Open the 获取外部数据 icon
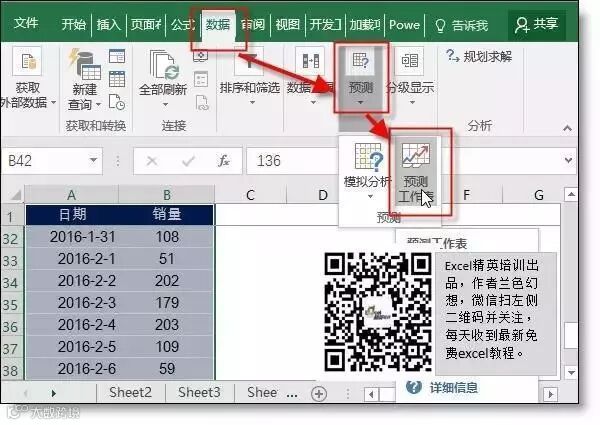 pyautogui.click(x=27, y=61)
